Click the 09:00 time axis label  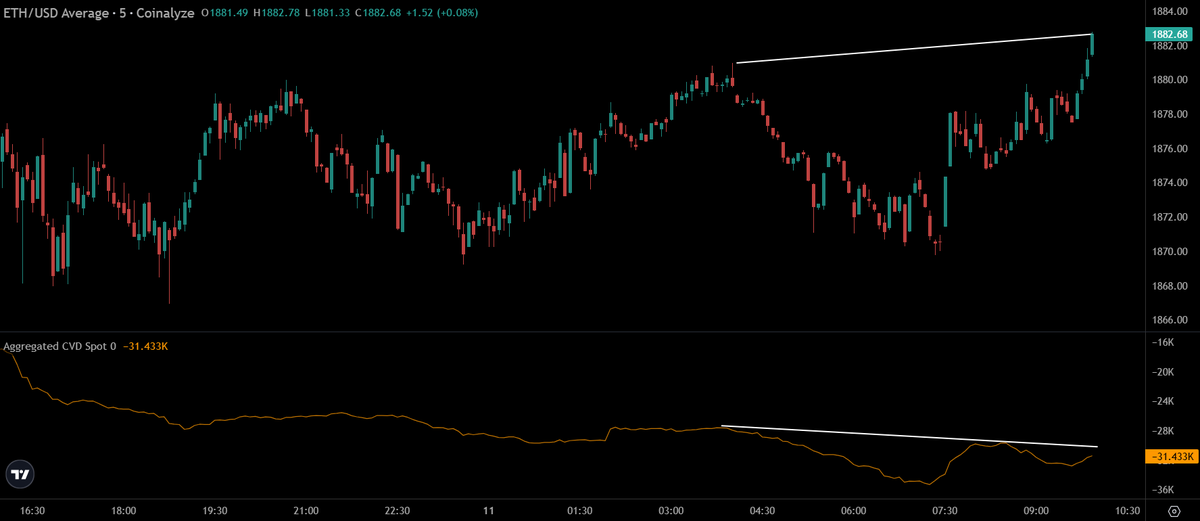coord(1036,511)
